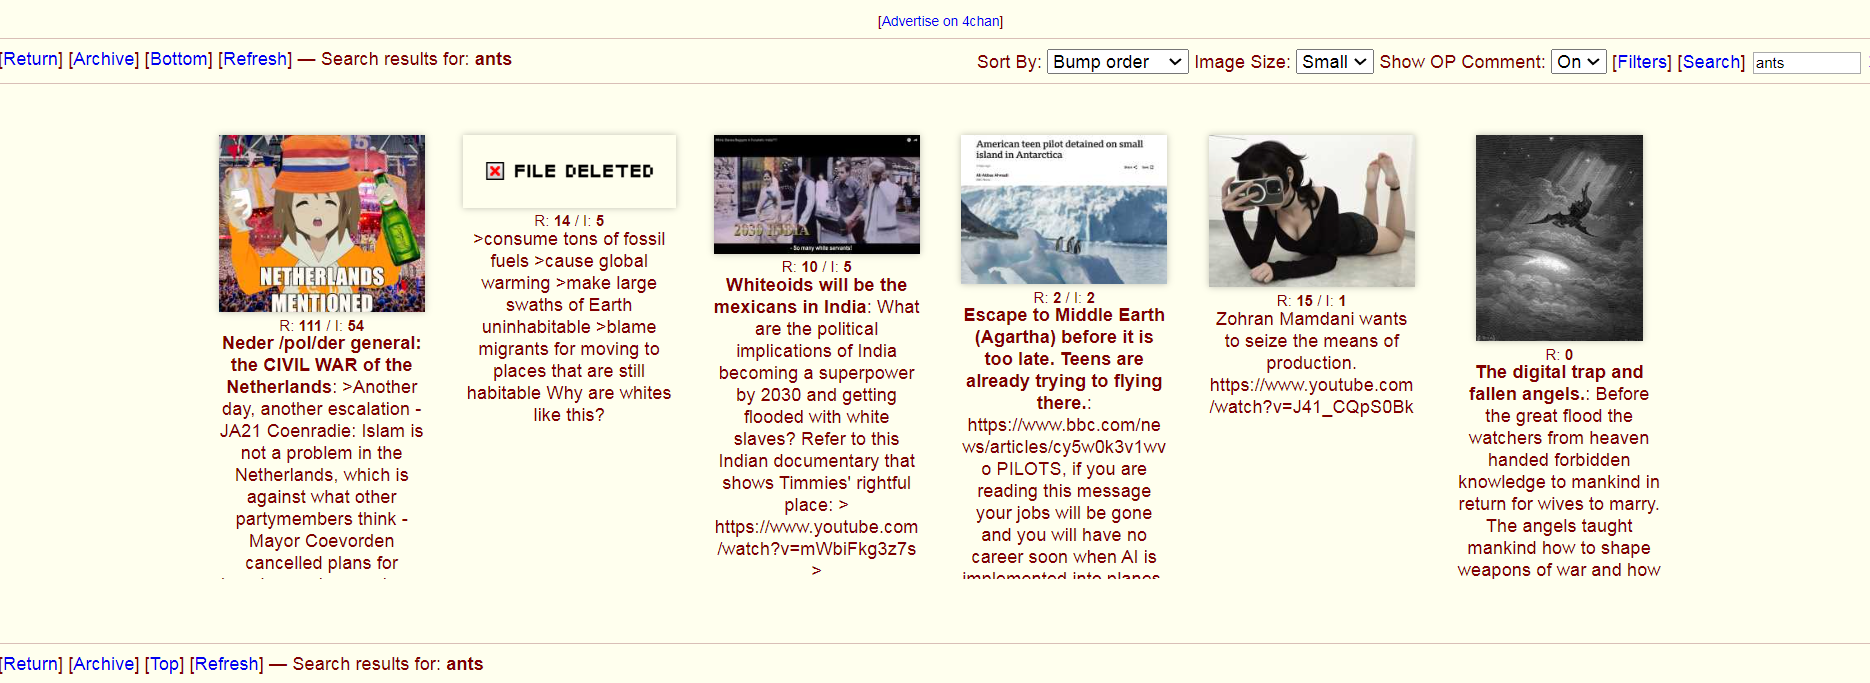Open the Antarctica teen pilot article thumbnail
This screenshot has width=1870, height=683.
point(1064,209)
